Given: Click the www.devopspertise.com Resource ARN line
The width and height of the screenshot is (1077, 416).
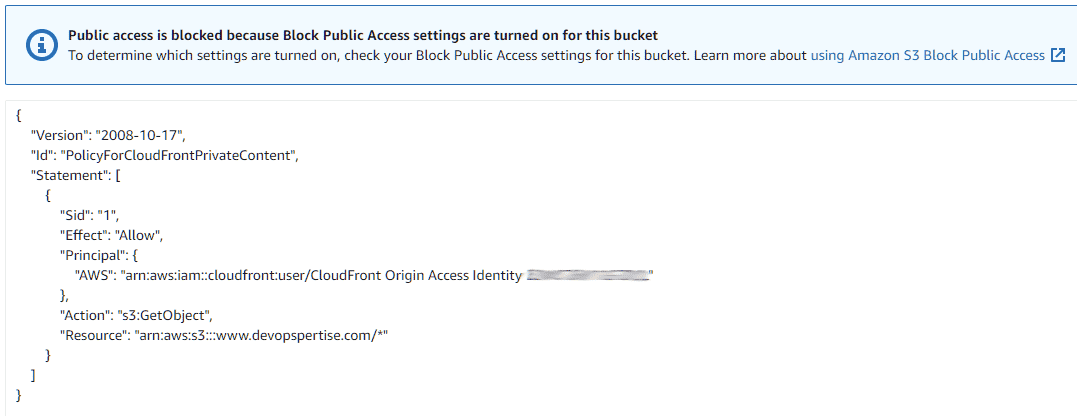Looking at the screenshot, I should pos(224,335).
